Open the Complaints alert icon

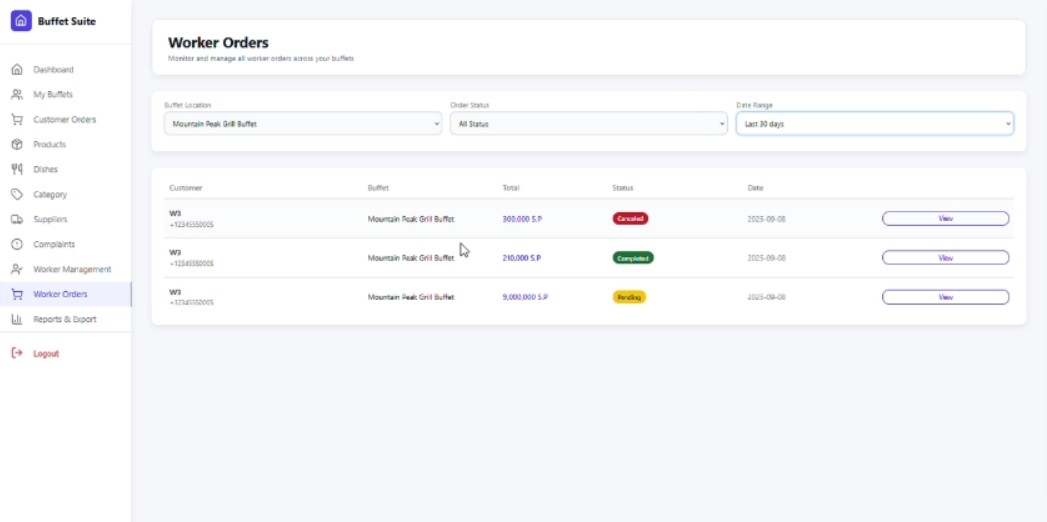pyautogui.click(x=17, y=245)
